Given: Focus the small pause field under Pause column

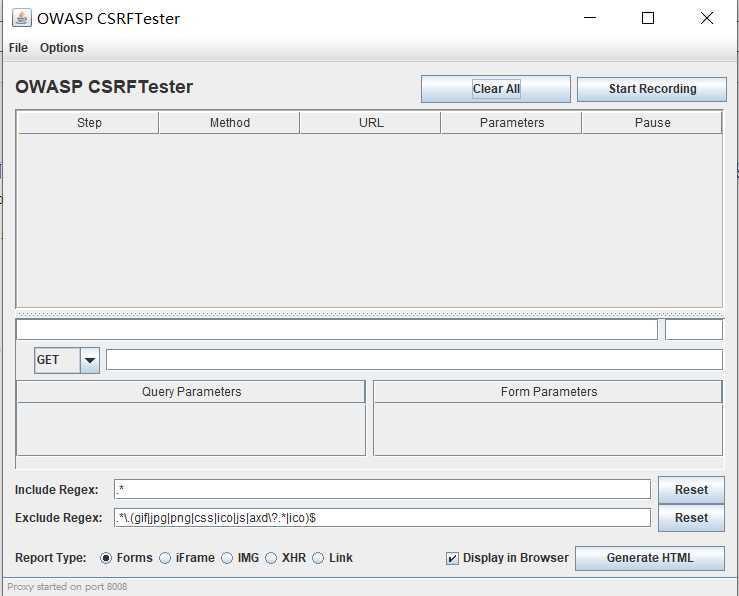Looking at the screenshot, I should point(694,329).
